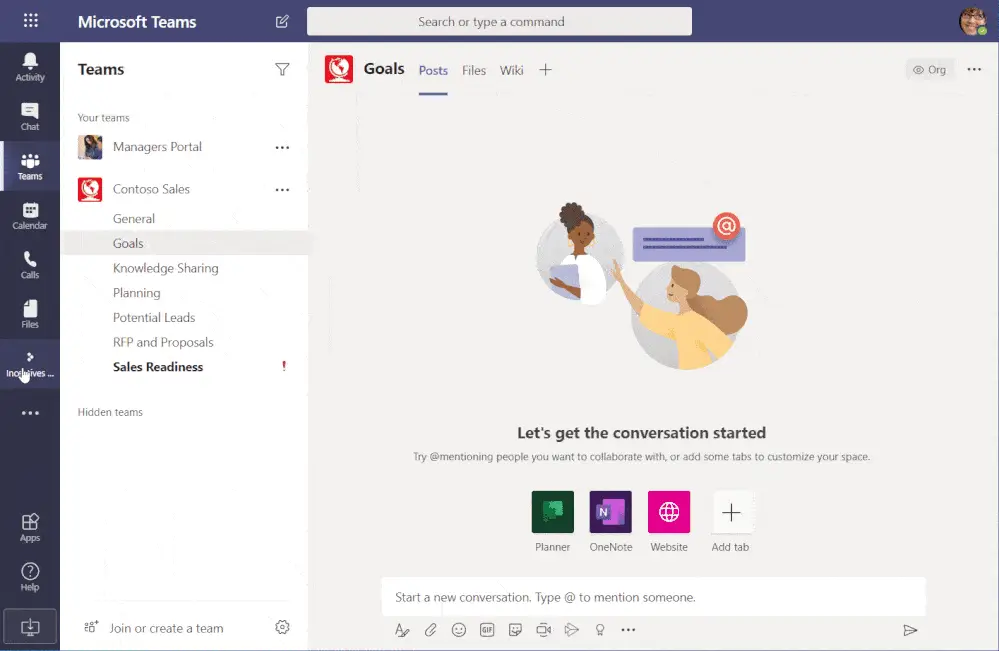Select the Sales Readiness channel
This screenshot has height=651, width=999.
coord(158,367)
